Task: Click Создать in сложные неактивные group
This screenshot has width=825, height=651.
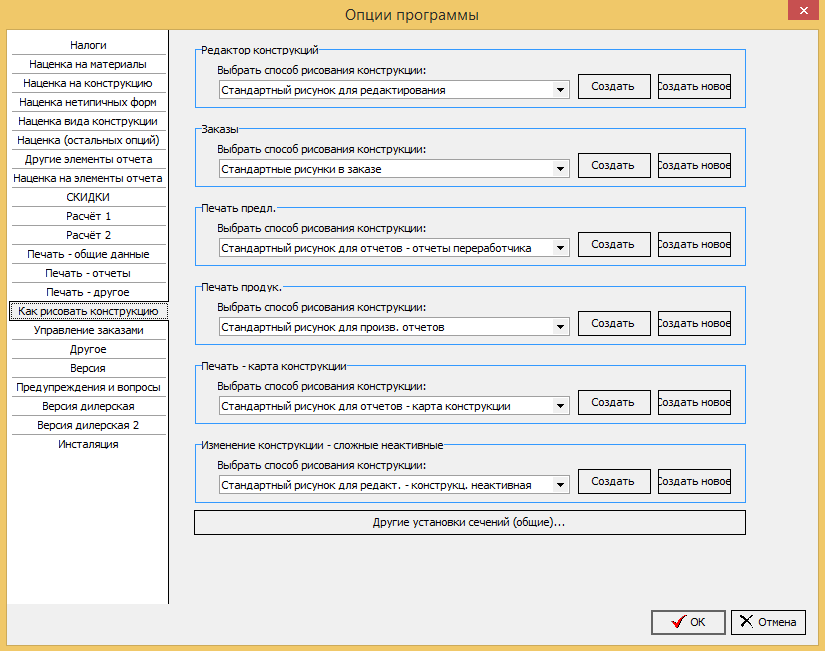Action: tap(614, 481)
